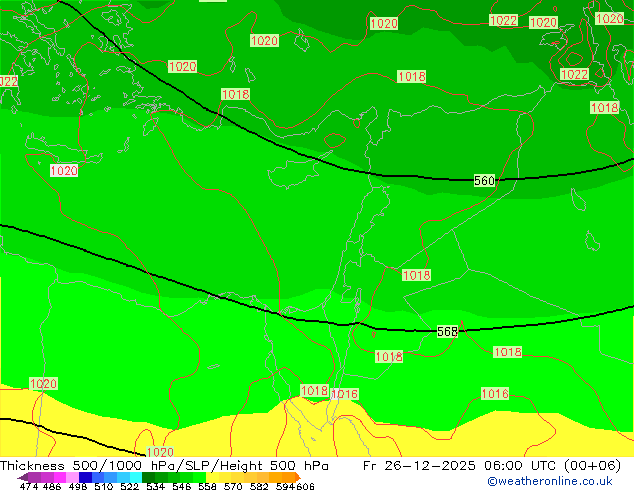Click the 560 height contour label
The height and width of the screenshot is (490, 634).
tap(484, 181)
